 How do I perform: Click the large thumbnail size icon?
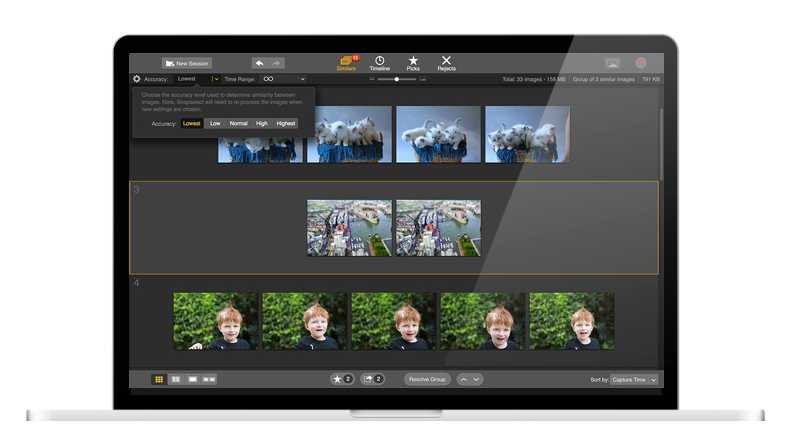422,79
